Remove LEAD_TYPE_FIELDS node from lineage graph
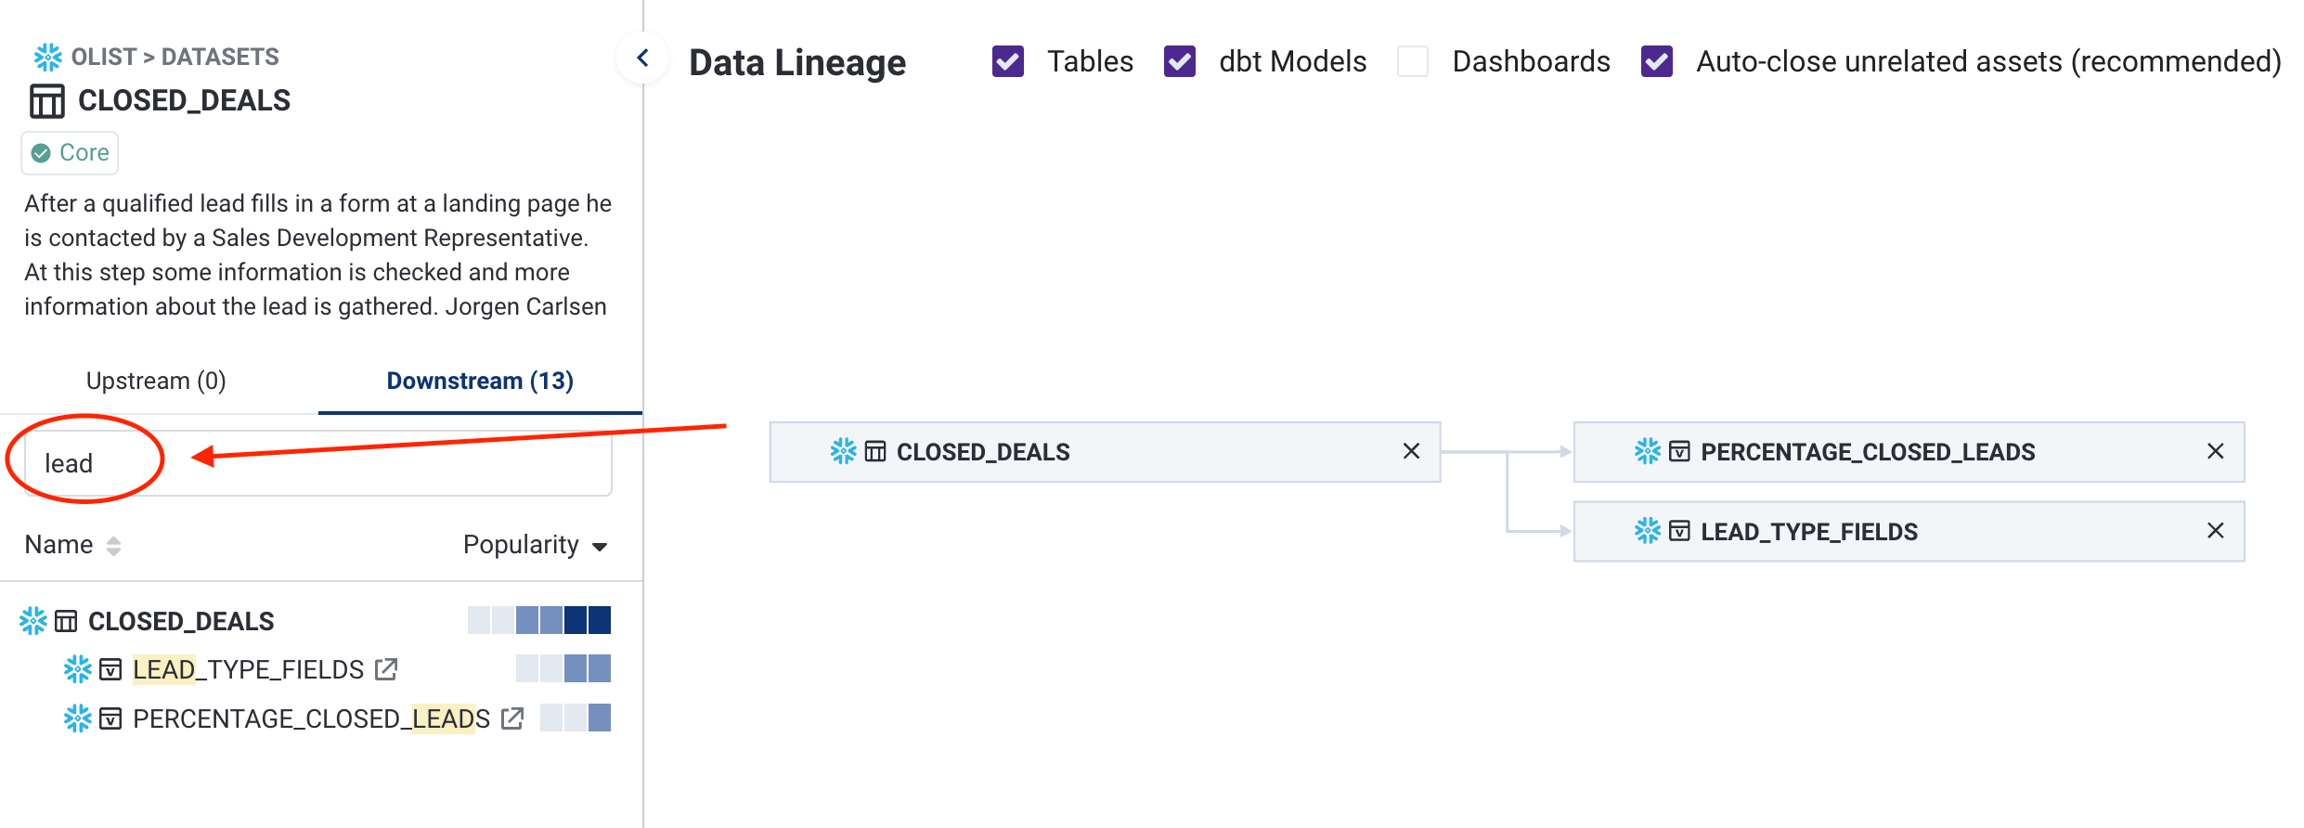This screenshot has width=2304, height=828. (2215, 531)
